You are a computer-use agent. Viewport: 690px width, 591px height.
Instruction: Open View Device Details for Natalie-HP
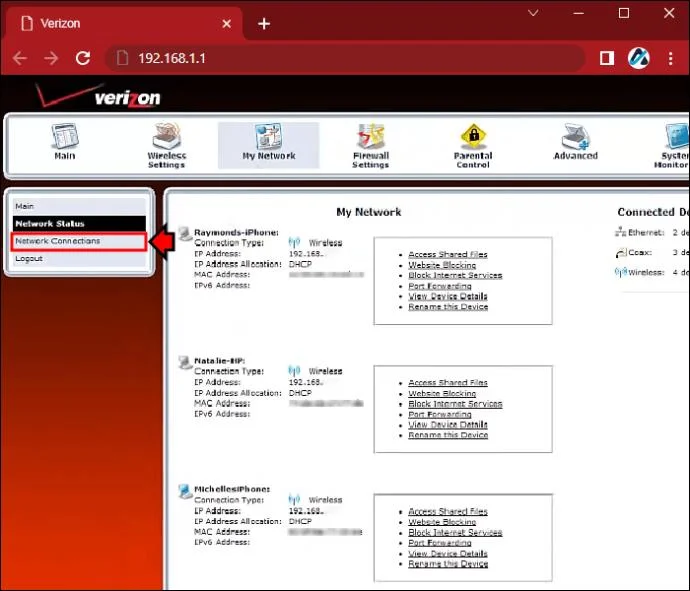click(448, 424)
